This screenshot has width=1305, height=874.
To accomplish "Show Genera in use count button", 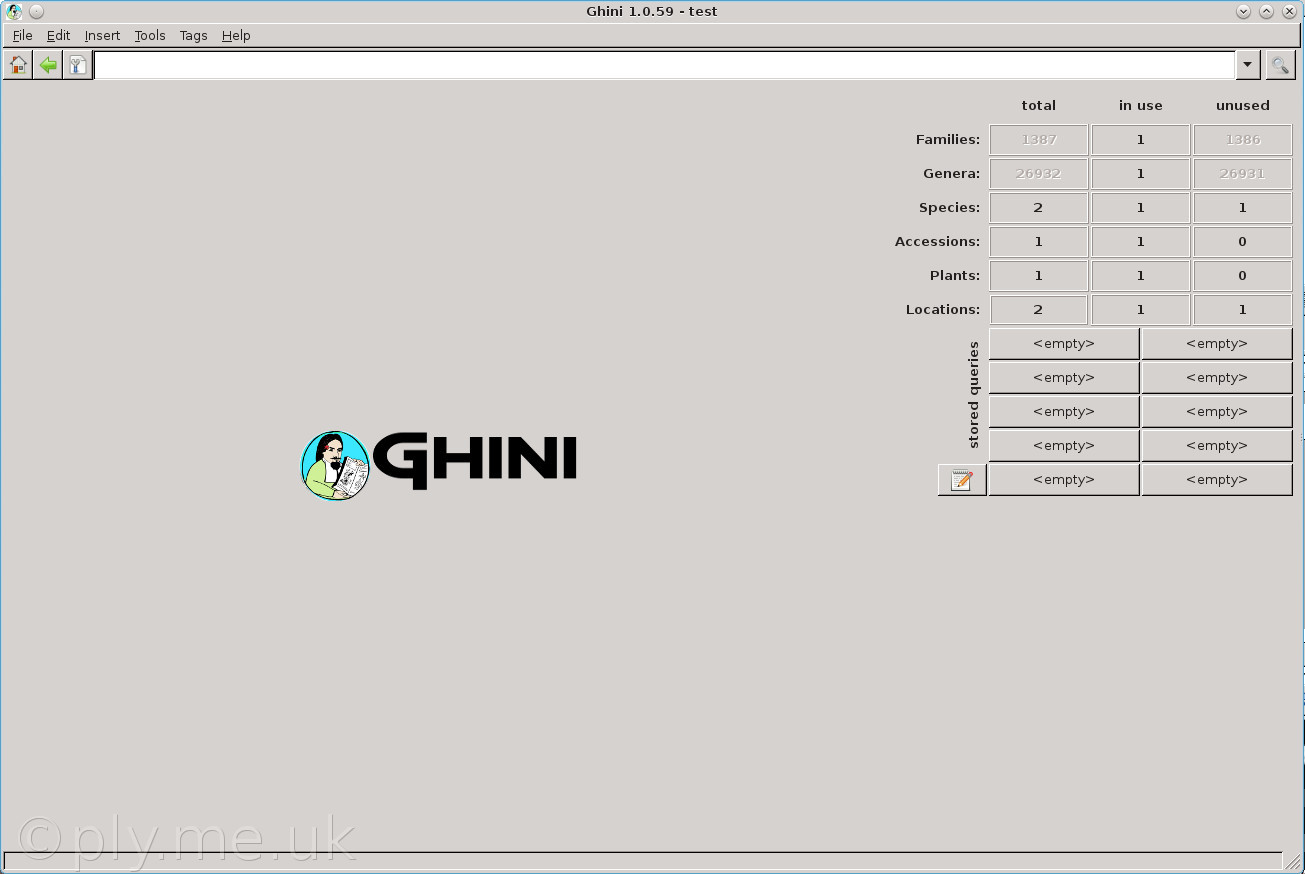I will 1140,174.
